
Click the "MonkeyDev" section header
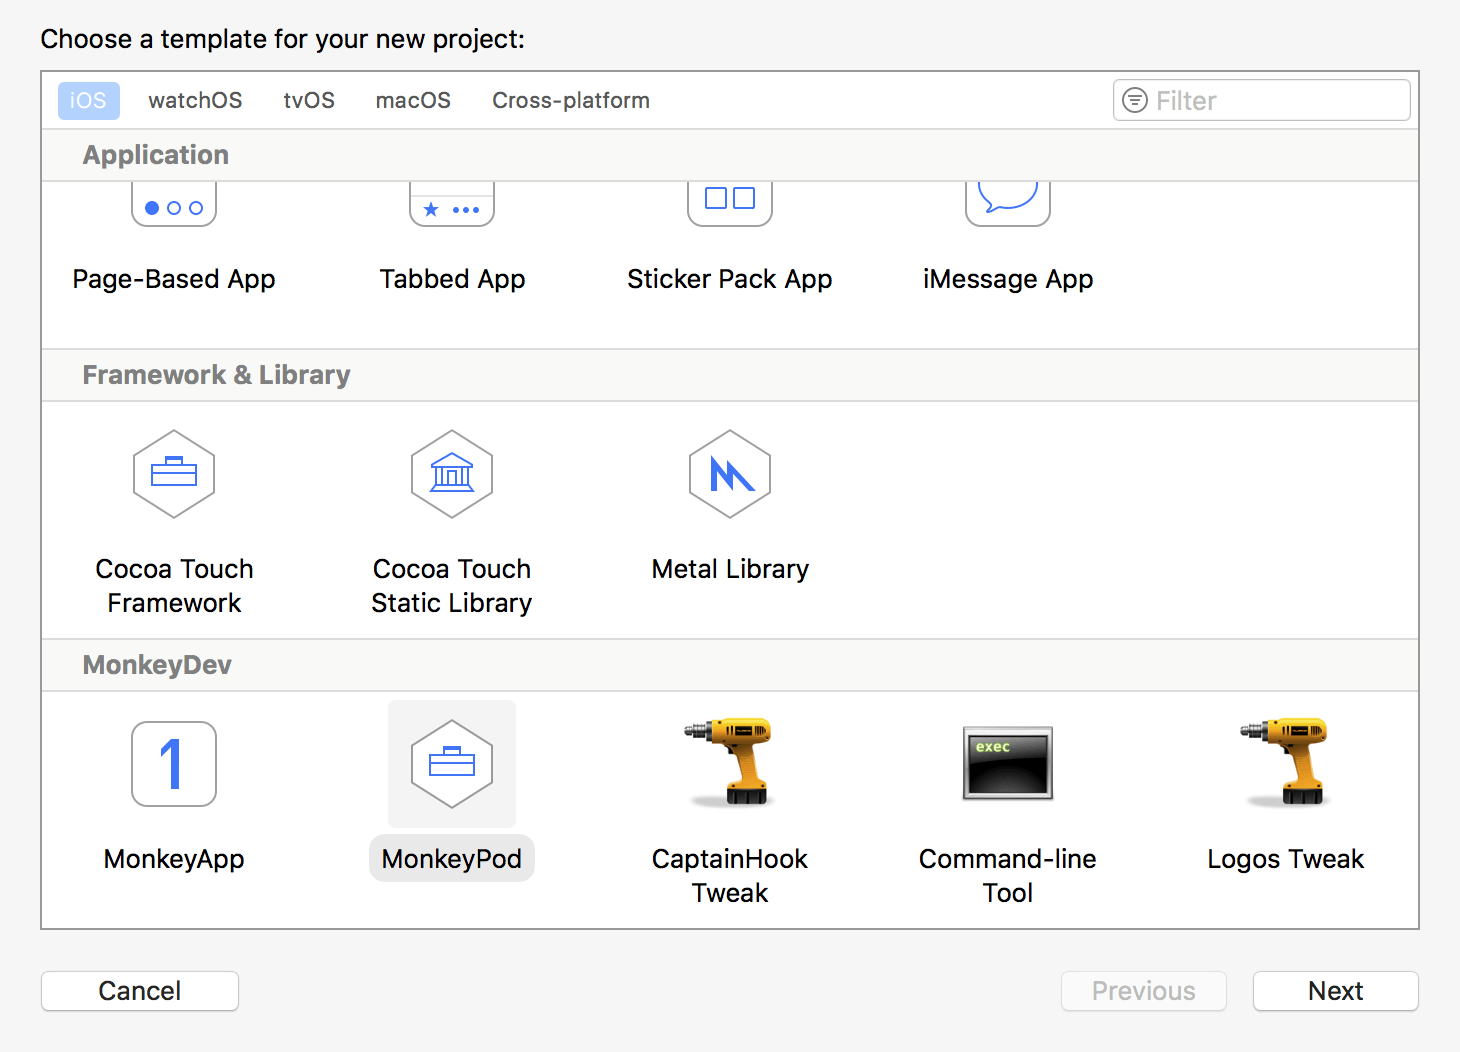click(x=157, y=665)
